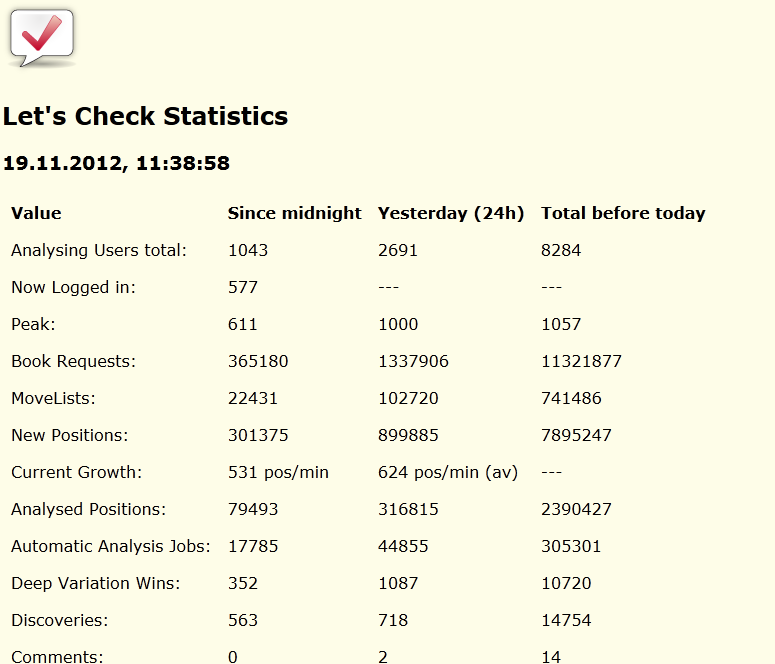This screenshot has width=775, height=664.
Task: Click the 'Since midnight' column header
Action: (295, 213)
